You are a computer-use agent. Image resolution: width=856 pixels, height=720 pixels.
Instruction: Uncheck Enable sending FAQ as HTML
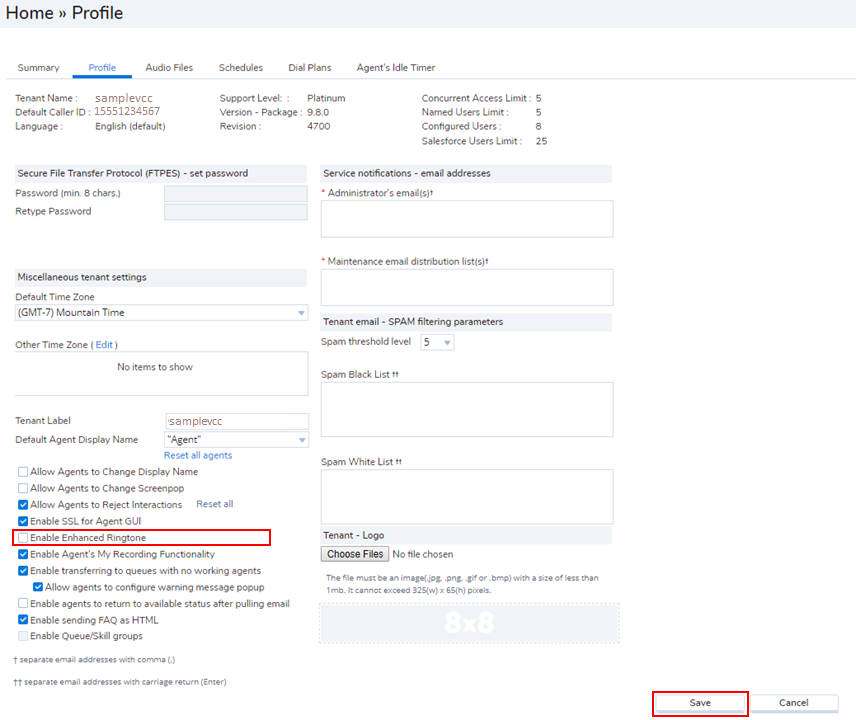23,620
